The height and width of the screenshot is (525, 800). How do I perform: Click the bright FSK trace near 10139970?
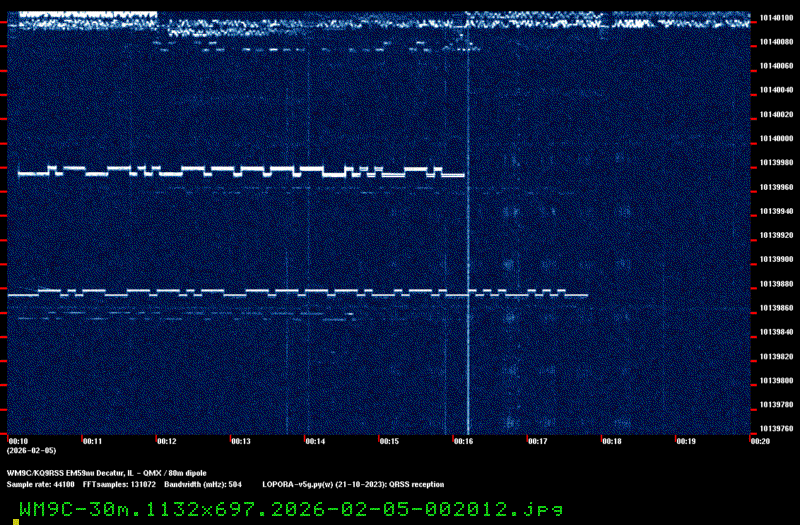[x=241, y=171]
